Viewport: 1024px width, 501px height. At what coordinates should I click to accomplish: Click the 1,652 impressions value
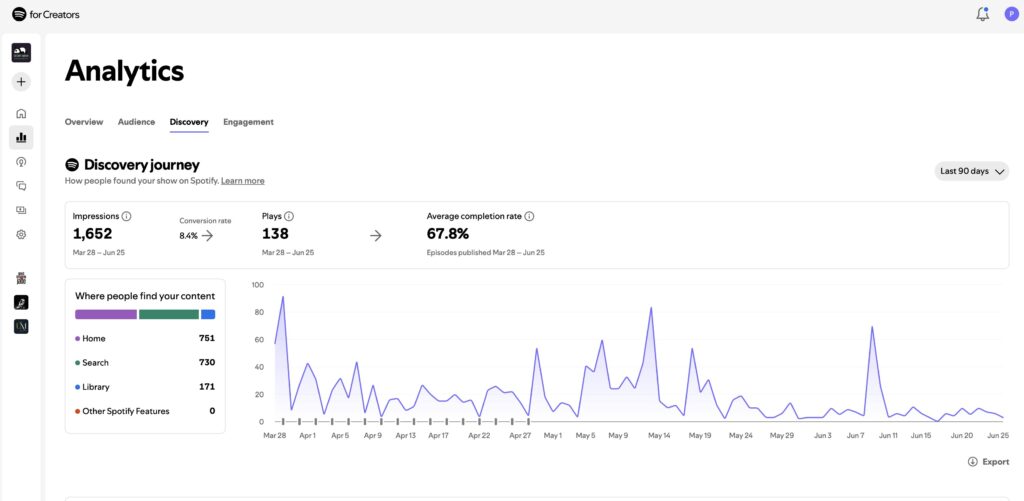click(x=92, y=234)
